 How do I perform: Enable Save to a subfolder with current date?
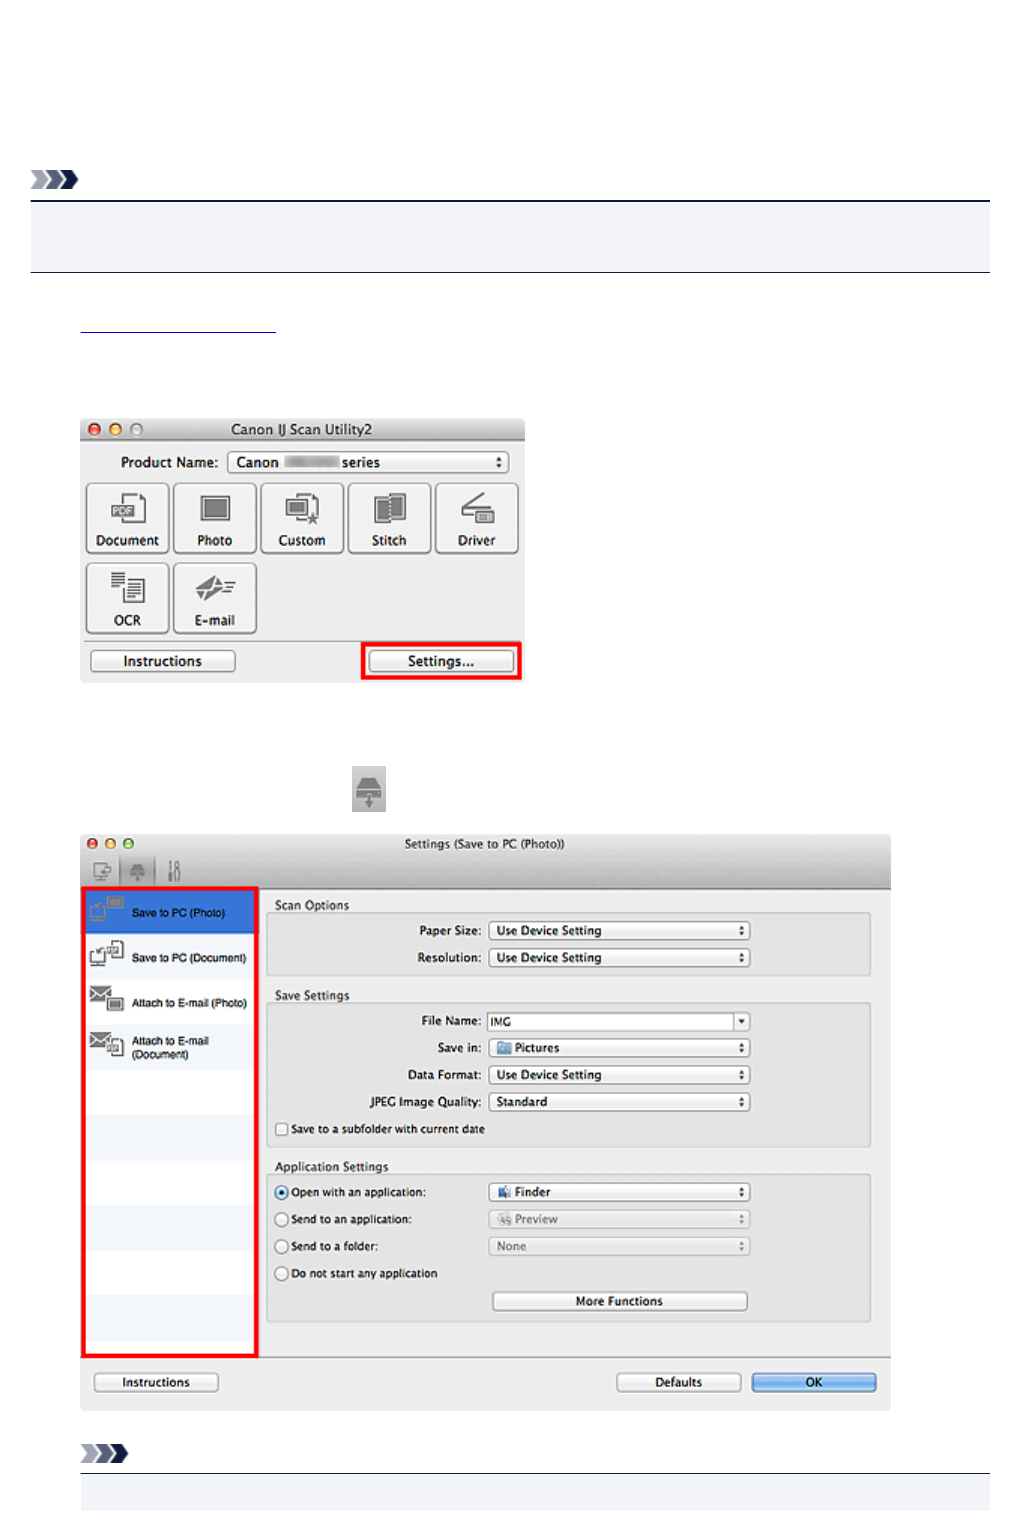(x=282, y=1129)
